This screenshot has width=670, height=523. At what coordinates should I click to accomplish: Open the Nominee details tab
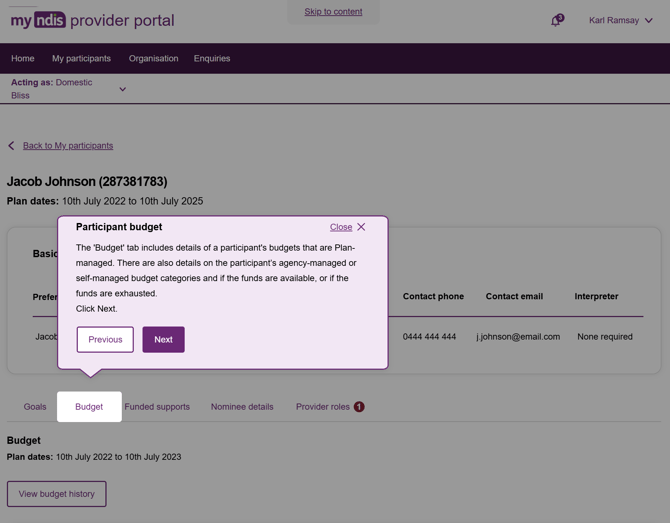tap(242, 407)
